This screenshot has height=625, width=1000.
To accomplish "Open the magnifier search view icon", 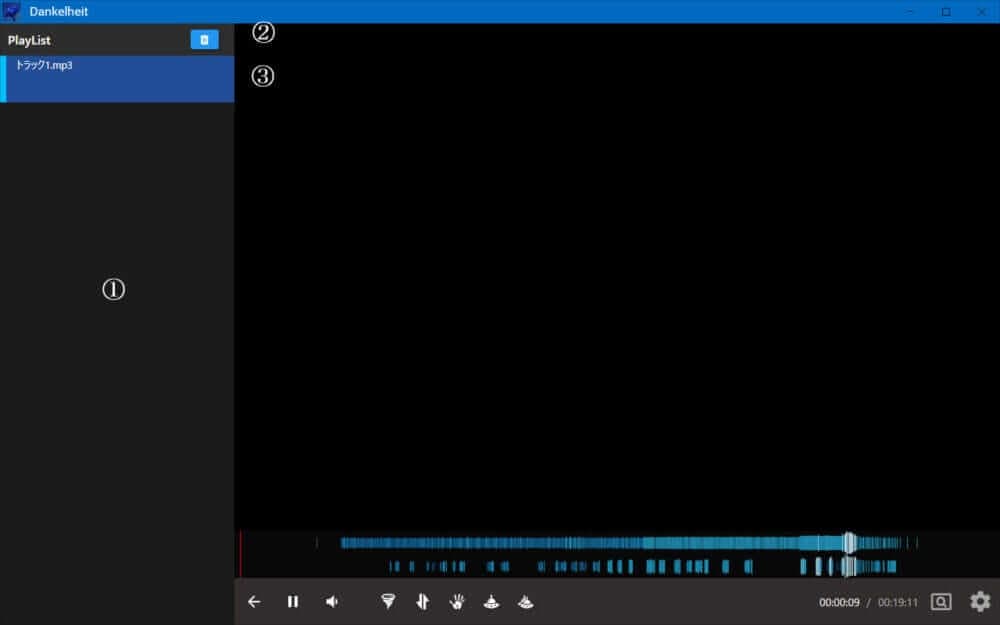I will (941, 602).
